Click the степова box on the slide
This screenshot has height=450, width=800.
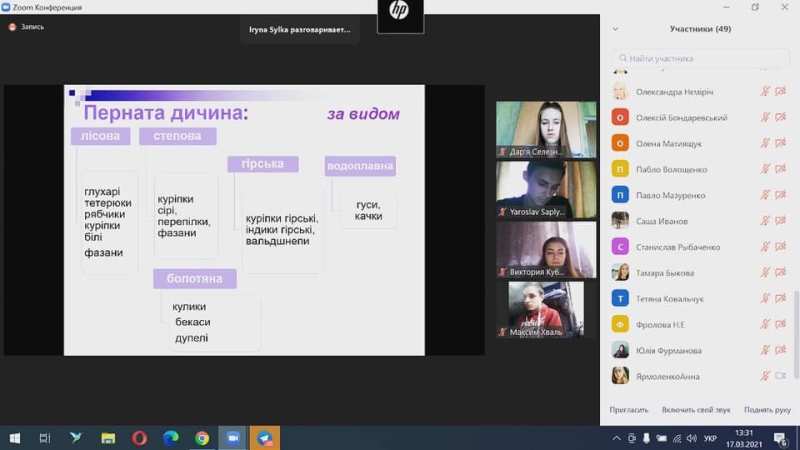coord(178,136)
